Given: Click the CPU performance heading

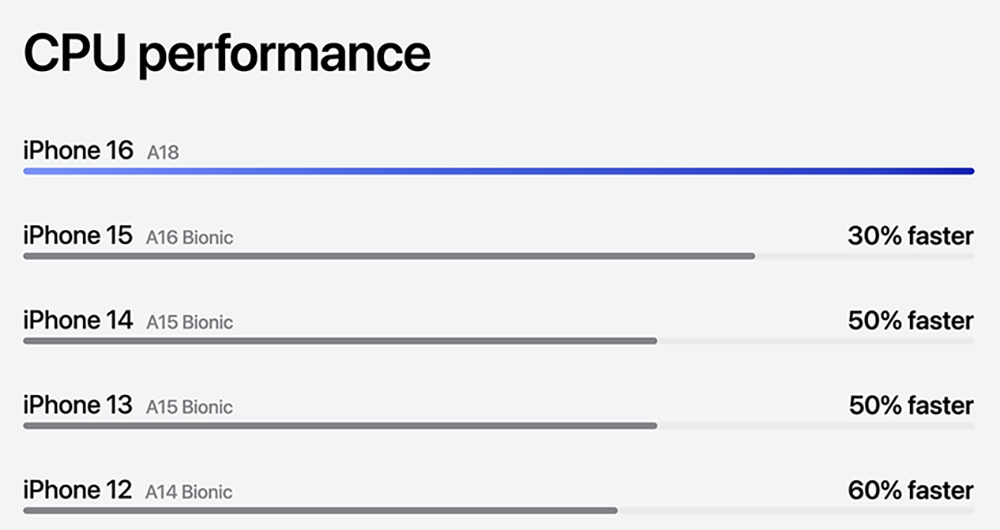Looking at the screenshot, I should point(227,54).
